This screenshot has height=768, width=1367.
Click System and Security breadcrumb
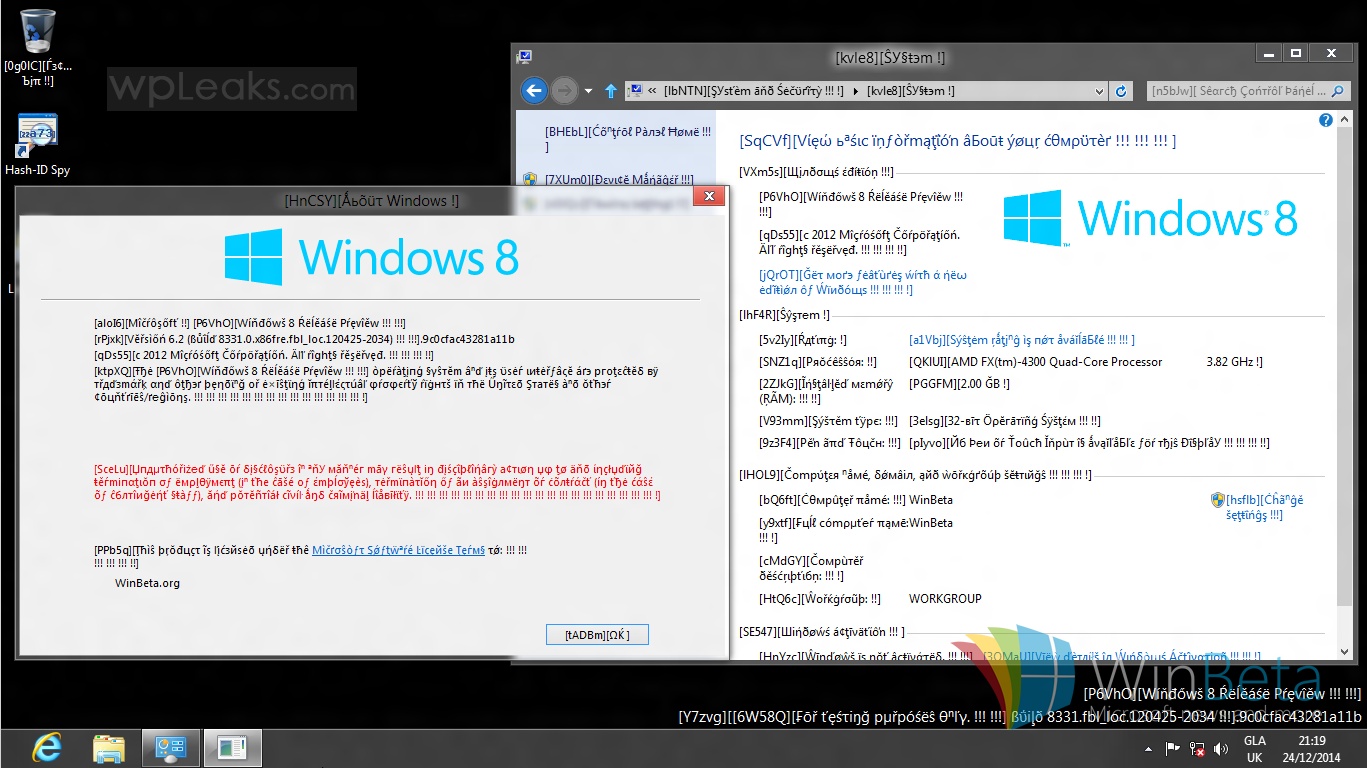tap(754, 91)
